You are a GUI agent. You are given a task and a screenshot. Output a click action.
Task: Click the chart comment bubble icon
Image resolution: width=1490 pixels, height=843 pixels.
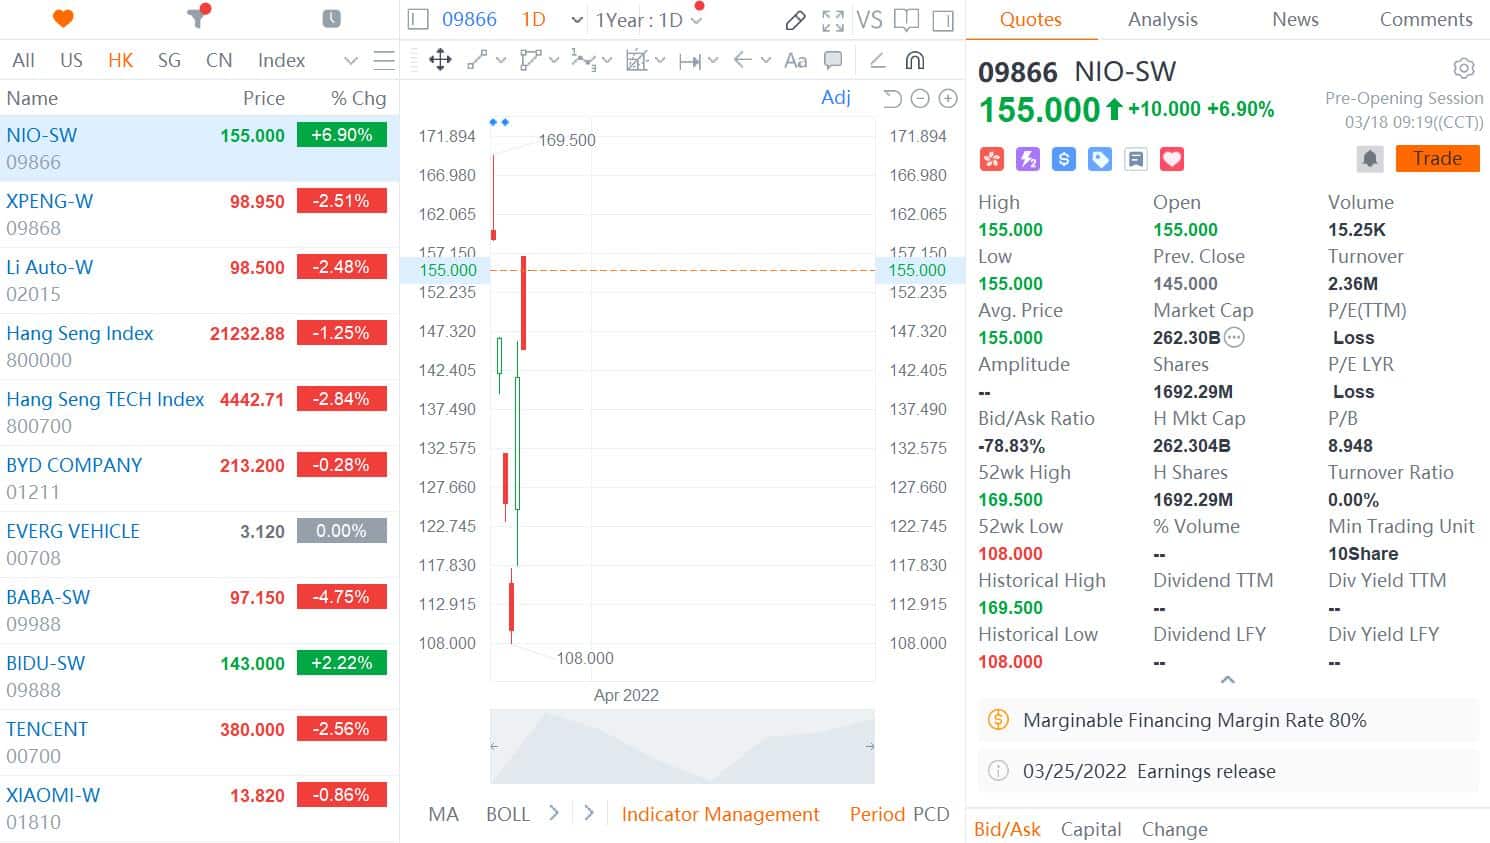click(x=833, y=60)
